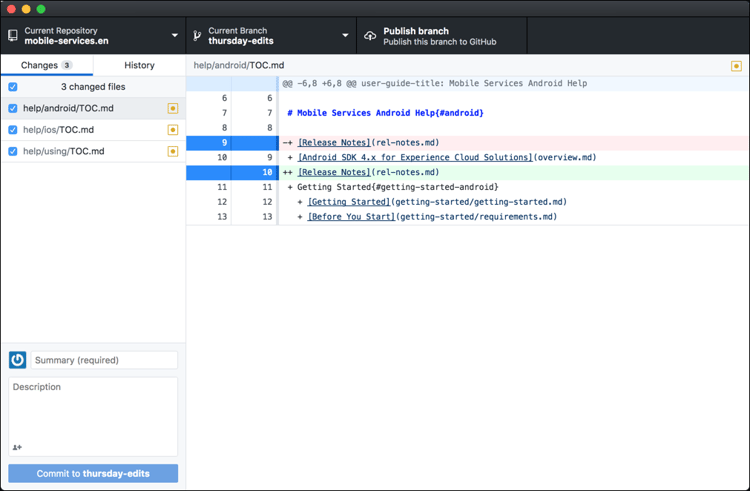Screen dimensions: 750x491
Task: Toggle selection of added line 10 in gutter
Action: click(x=232, y=172)
